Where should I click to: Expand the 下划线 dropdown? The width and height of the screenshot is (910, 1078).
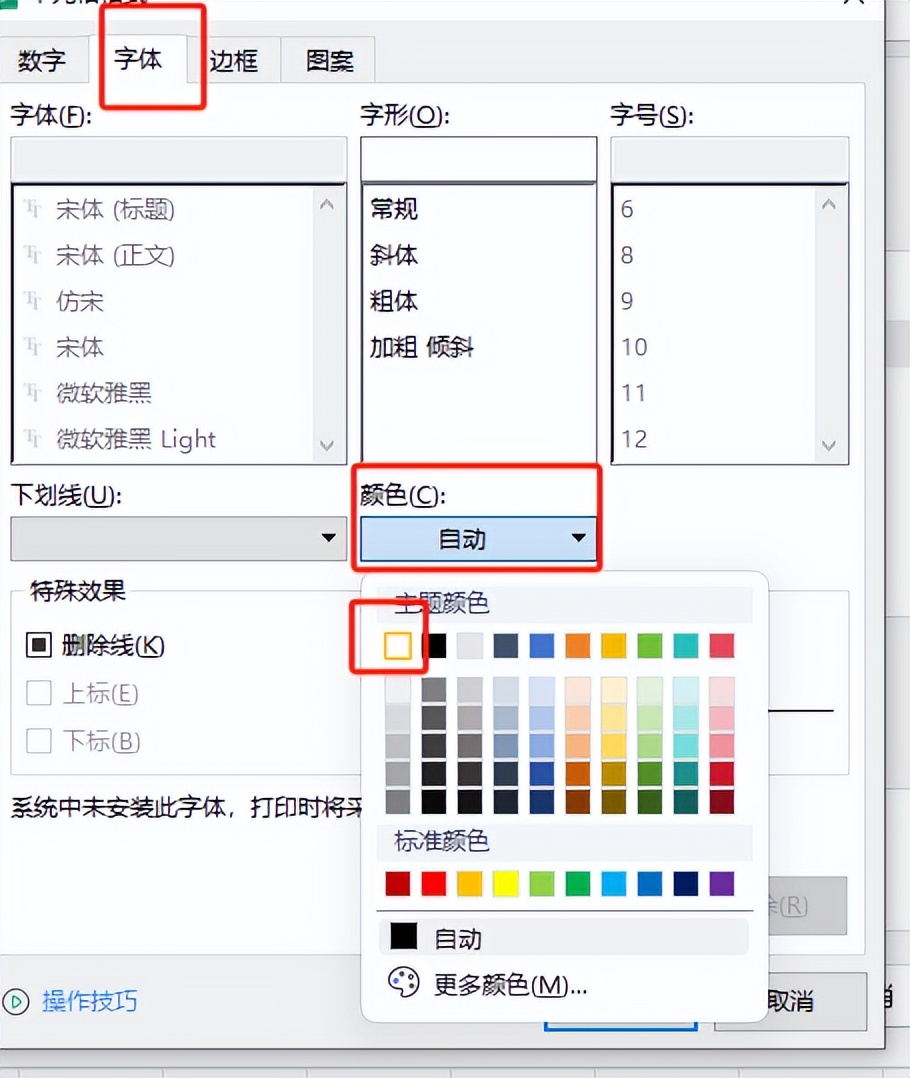pos(179,538)
